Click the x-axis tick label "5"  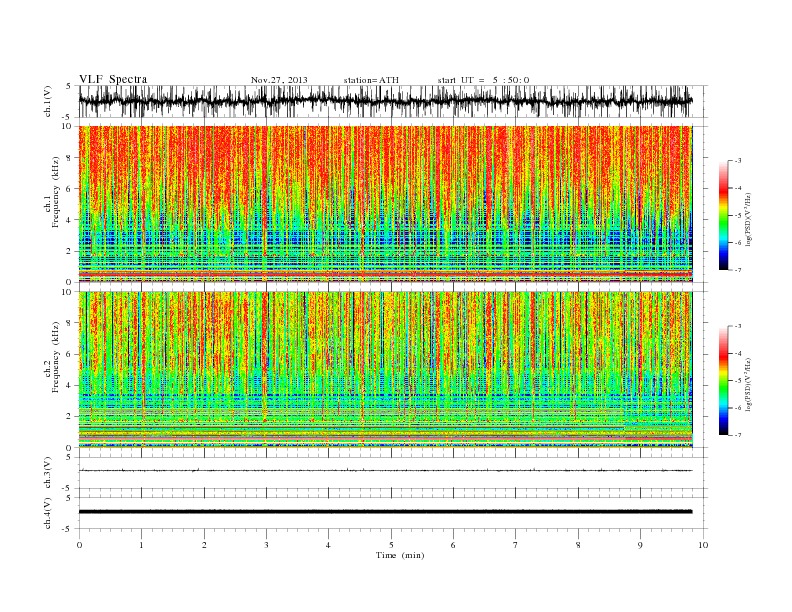[391, 545]
